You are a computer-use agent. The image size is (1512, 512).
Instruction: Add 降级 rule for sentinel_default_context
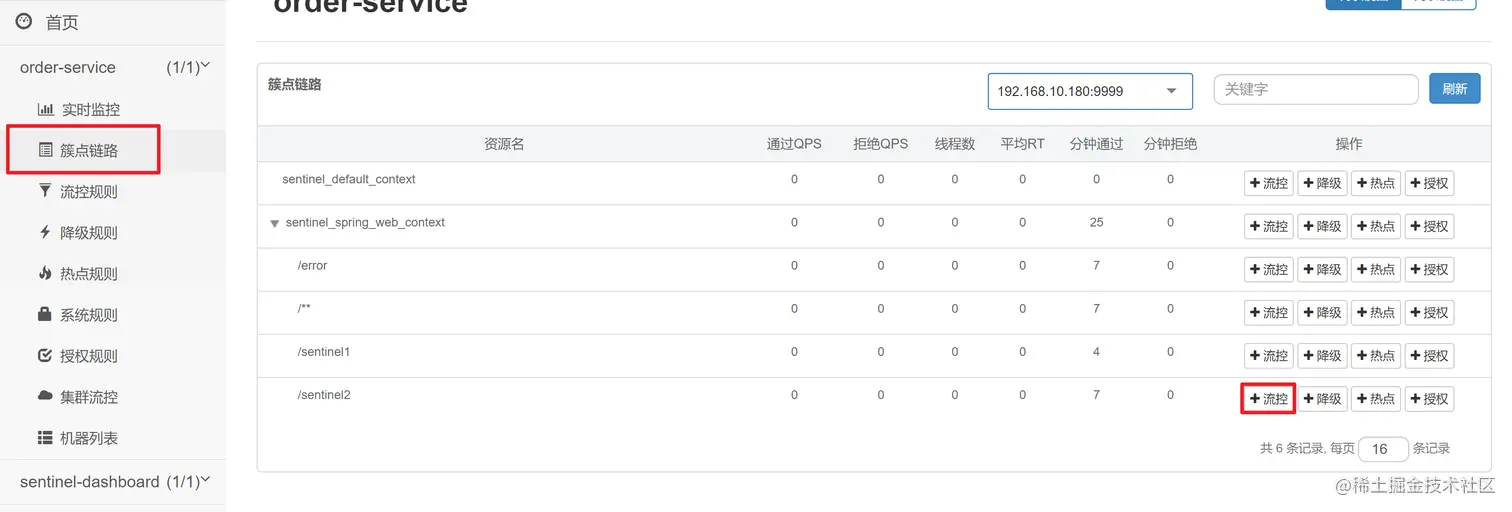(x=1322, y=184)
